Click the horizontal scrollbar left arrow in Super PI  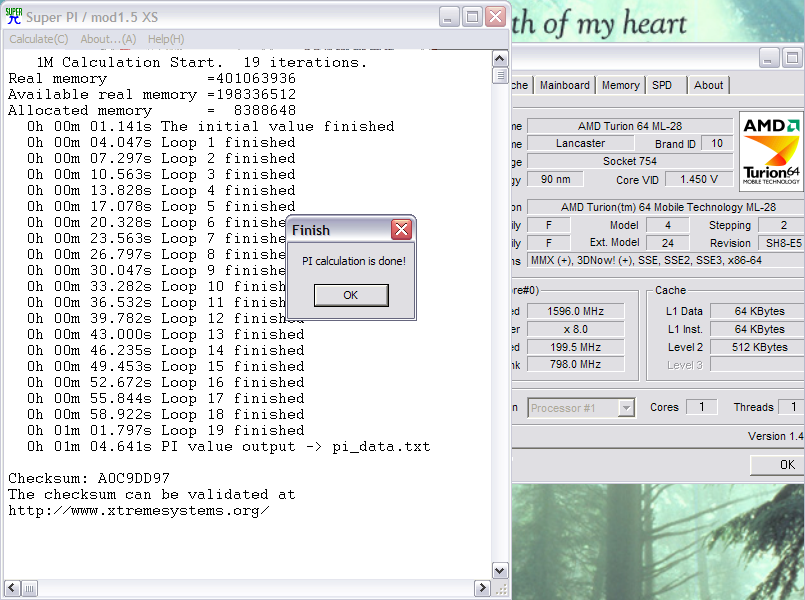[x=12, y=588]
